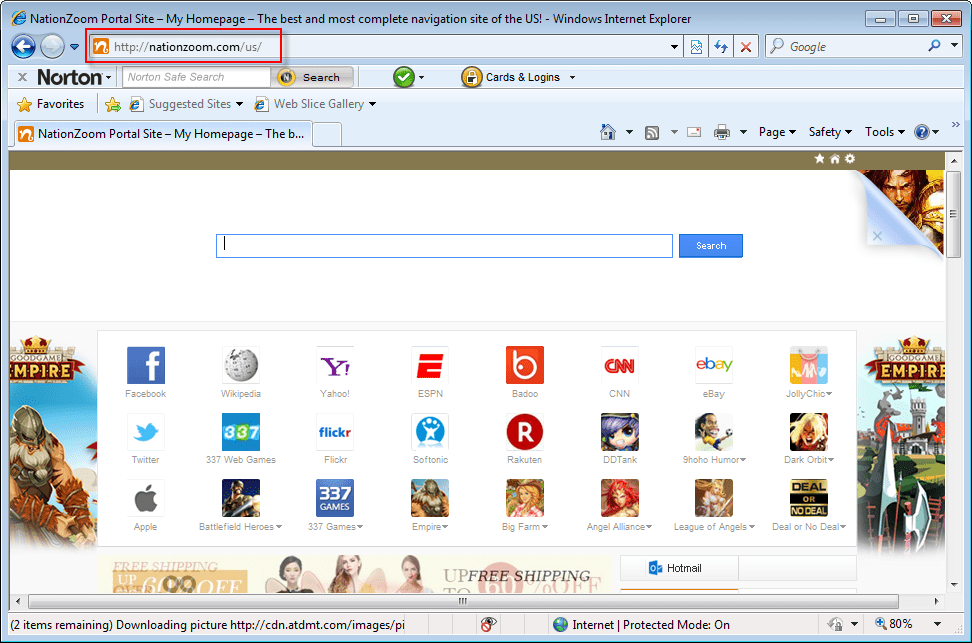
Task: Open the Favorites button
Action: click(x=51, y=104)
